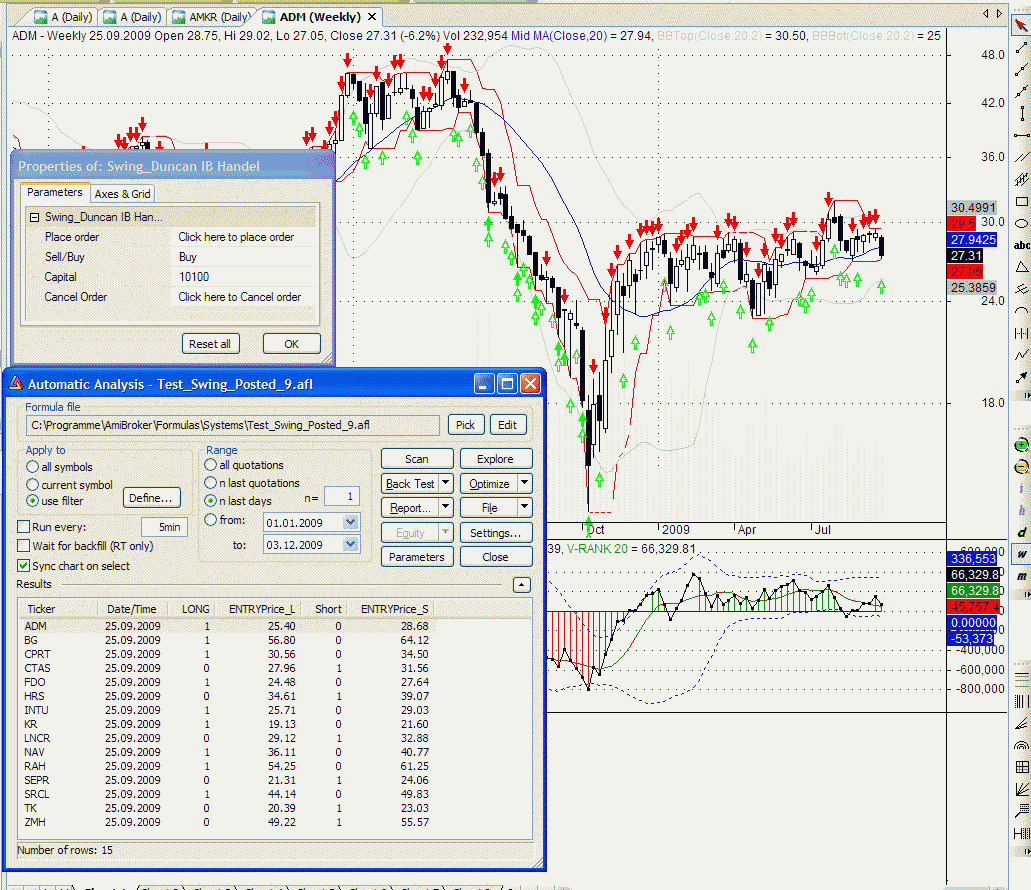Select the 'all symbols' radio button
1031x890 pixels.
point(34,467)
